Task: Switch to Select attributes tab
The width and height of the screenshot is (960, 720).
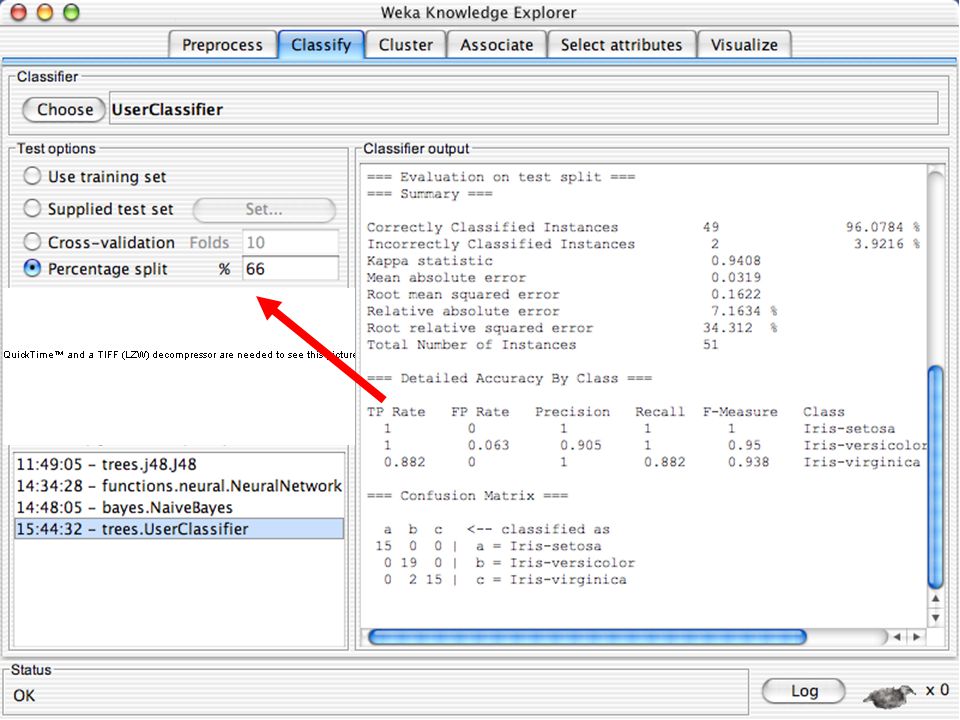Action: tap(621, 45)
